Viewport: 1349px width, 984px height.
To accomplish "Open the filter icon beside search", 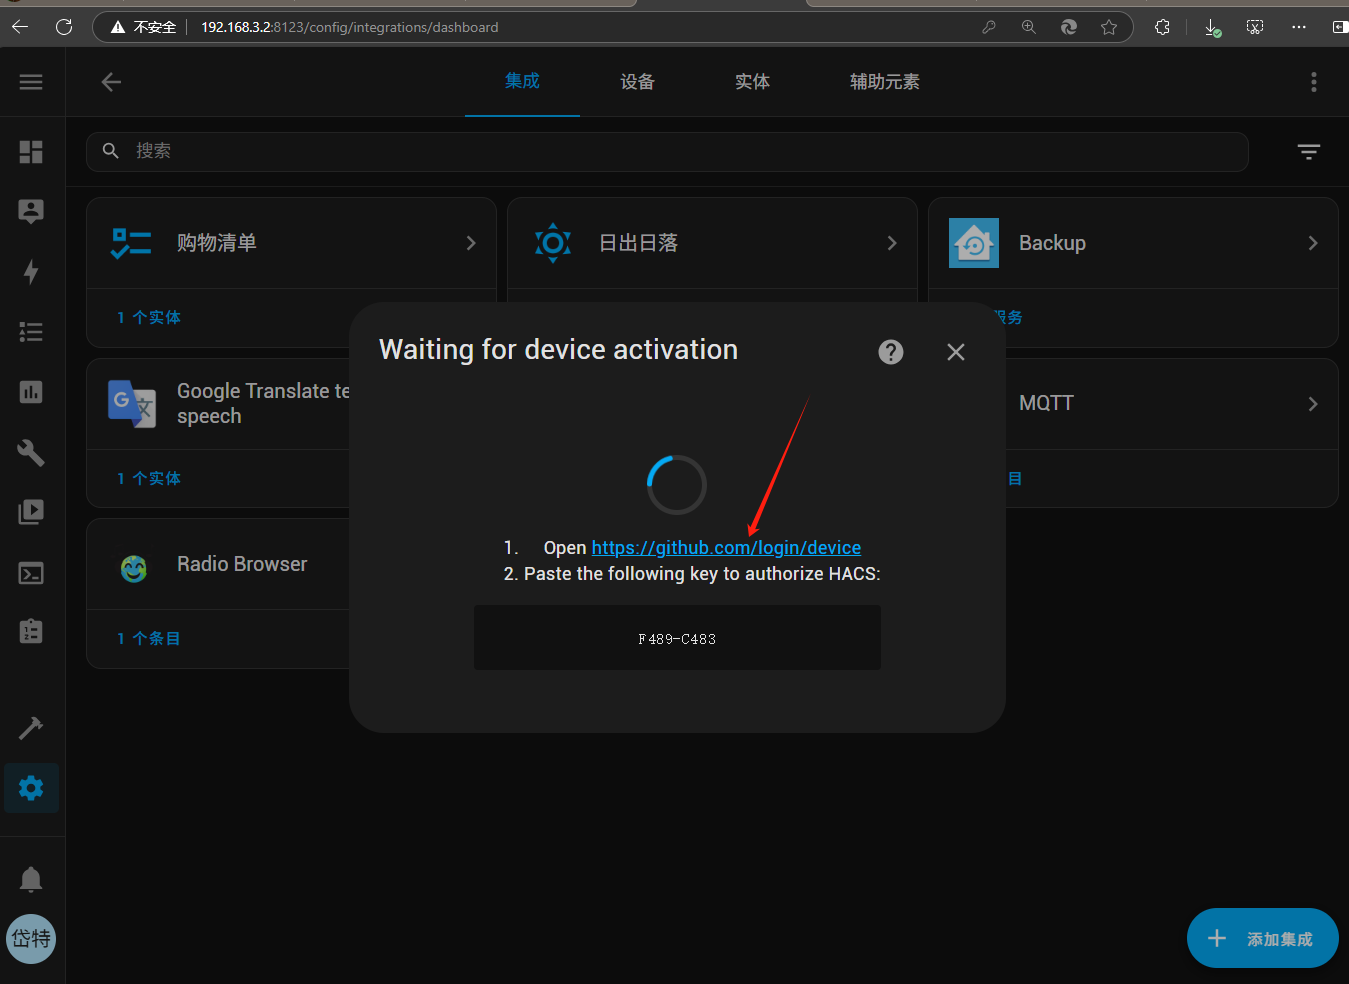I will click(x=1308, y=152).
